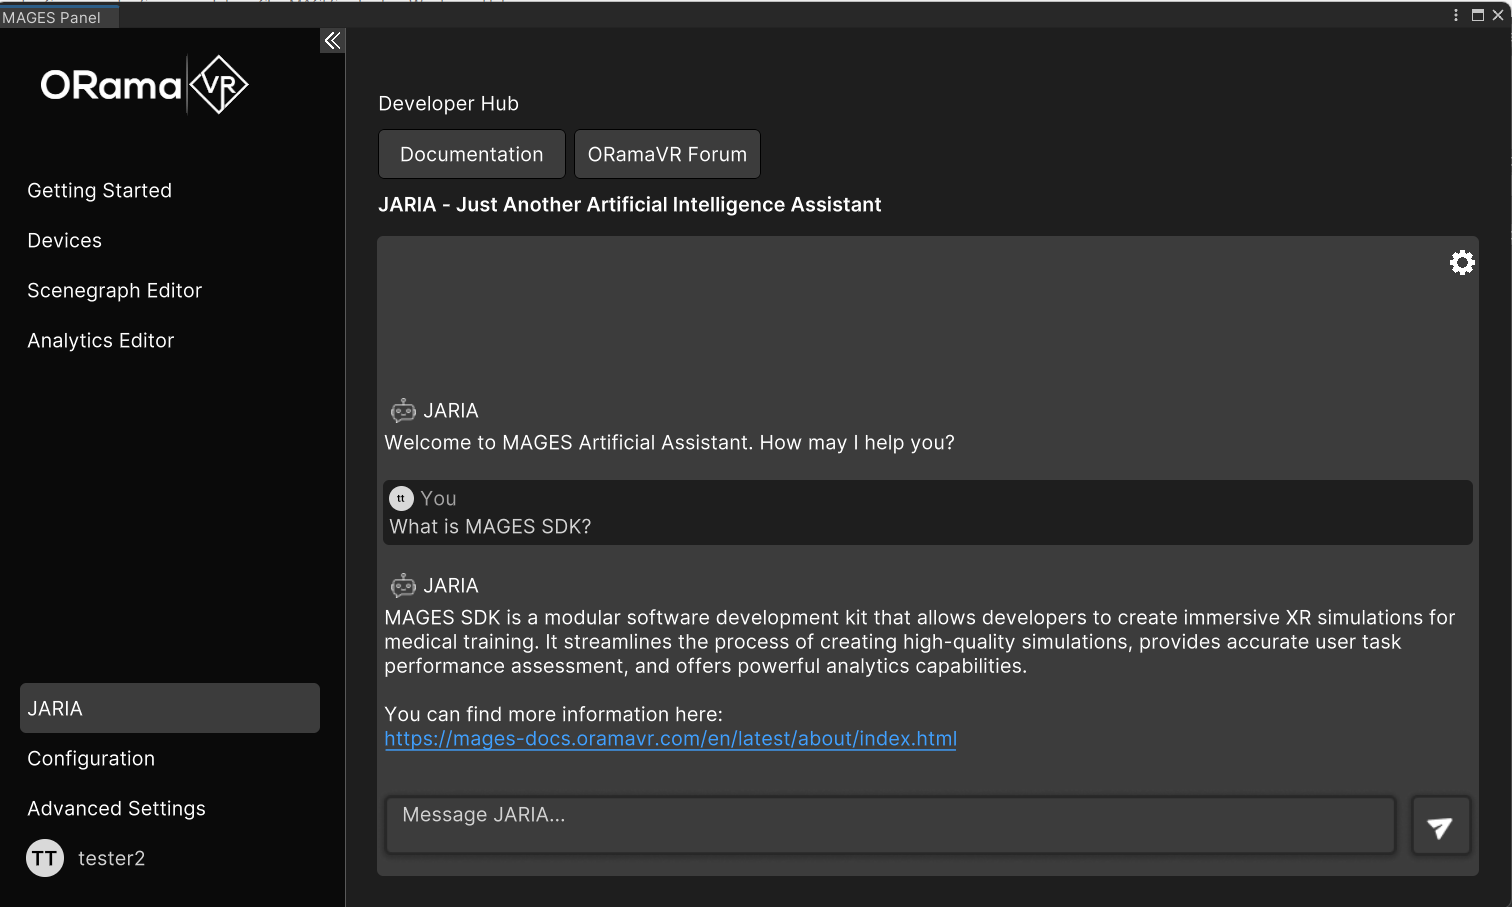The width and height of the screenshot is (1512, 907).
Task: Click the Developer Hub heading
Action: coord(449,104)
